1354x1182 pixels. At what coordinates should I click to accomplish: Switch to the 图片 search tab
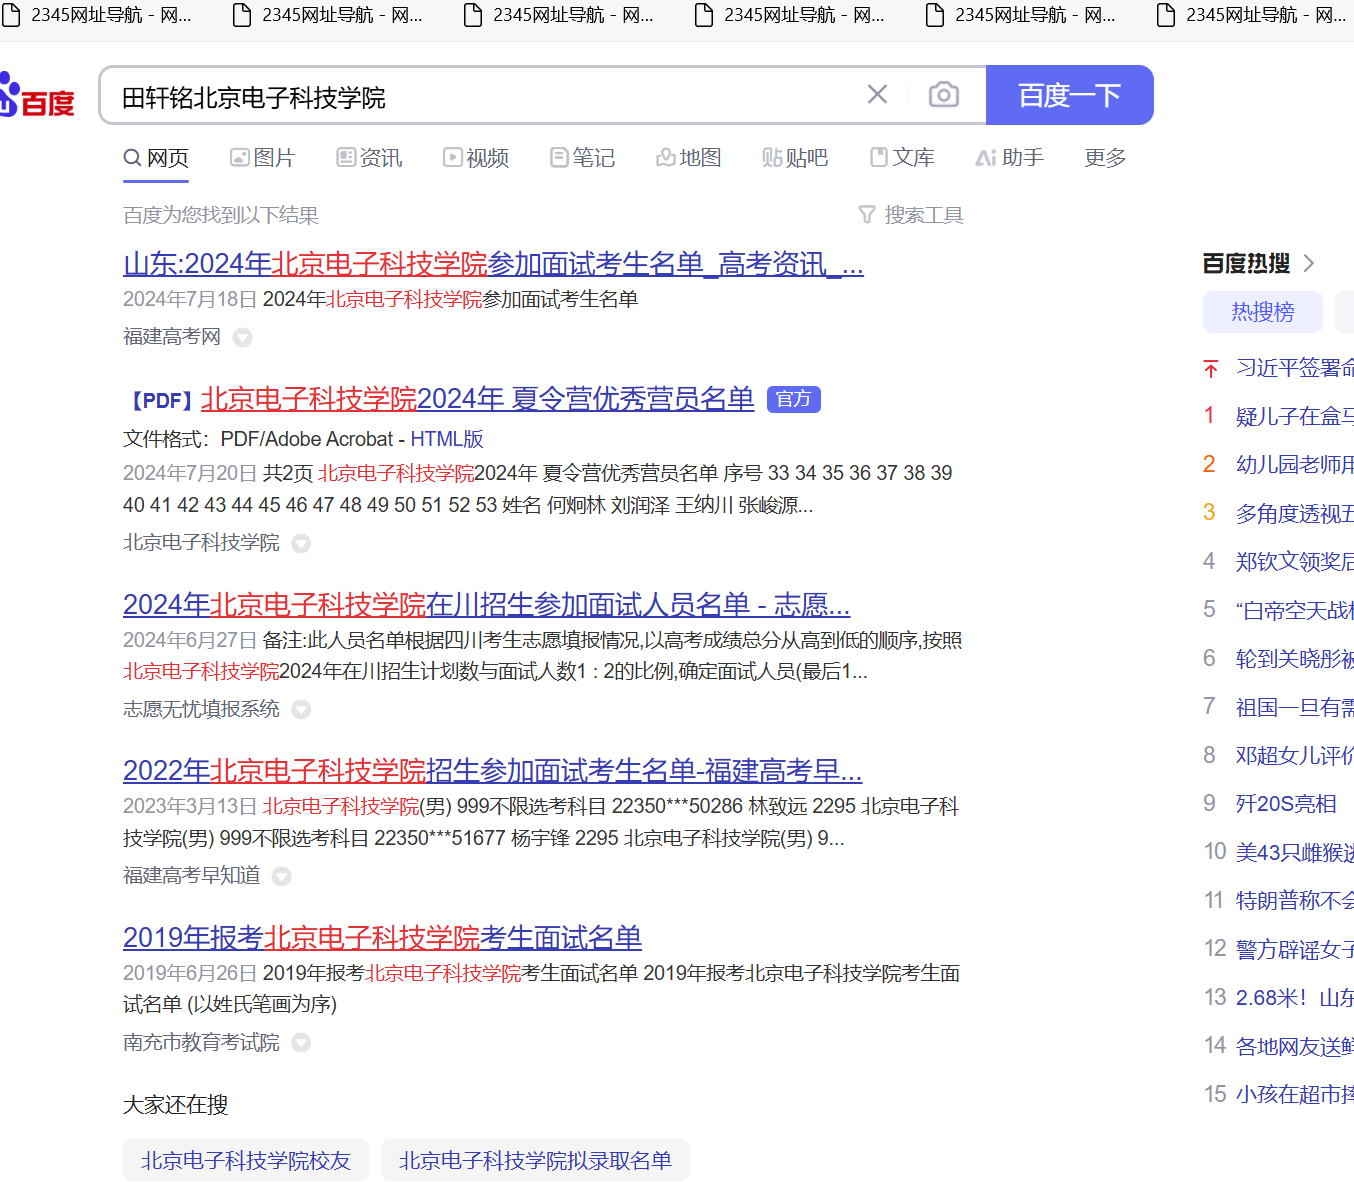point(262,158)
